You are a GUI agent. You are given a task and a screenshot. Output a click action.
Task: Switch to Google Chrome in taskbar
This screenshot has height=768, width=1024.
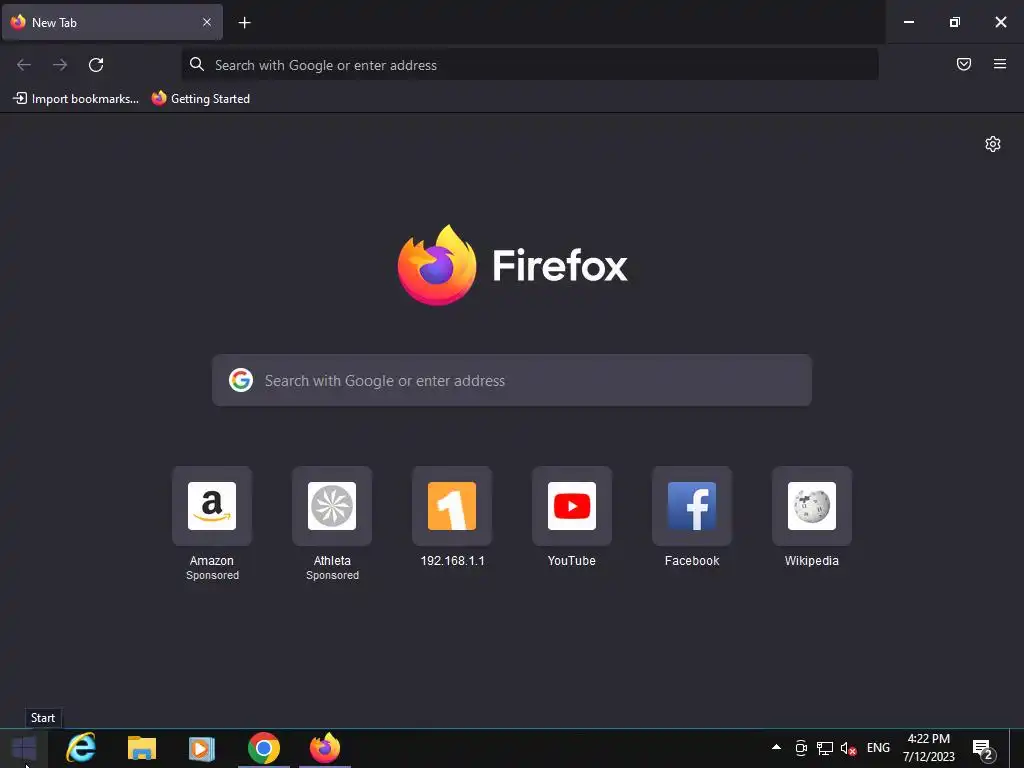tap(264, 748)
